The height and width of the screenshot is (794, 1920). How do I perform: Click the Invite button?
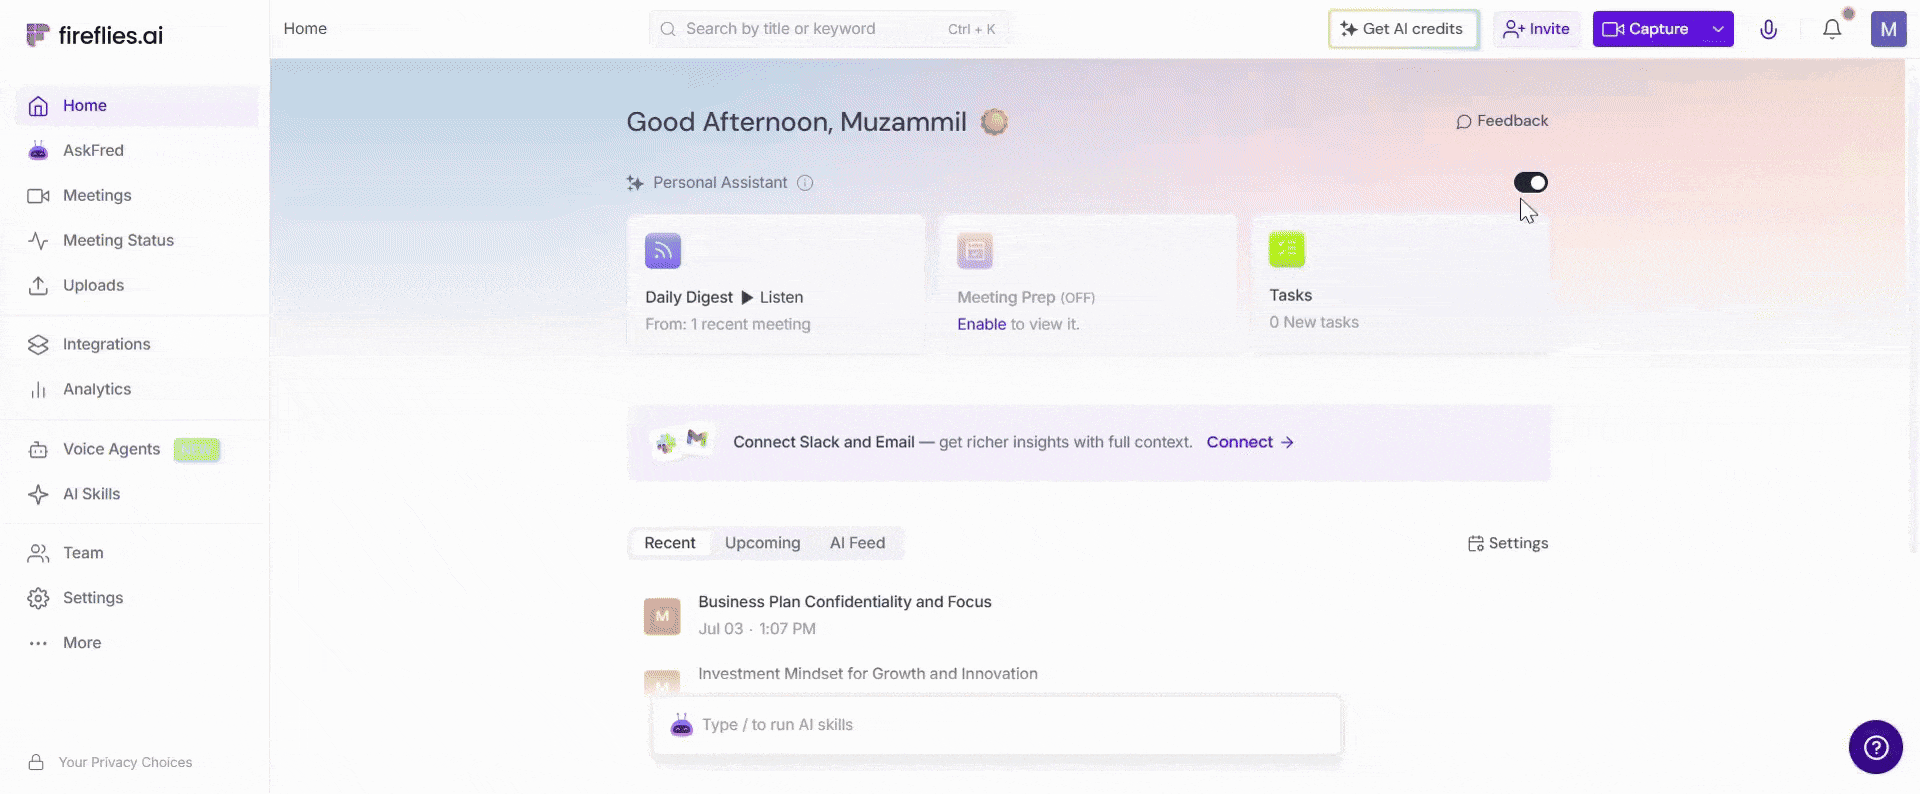1537,29
